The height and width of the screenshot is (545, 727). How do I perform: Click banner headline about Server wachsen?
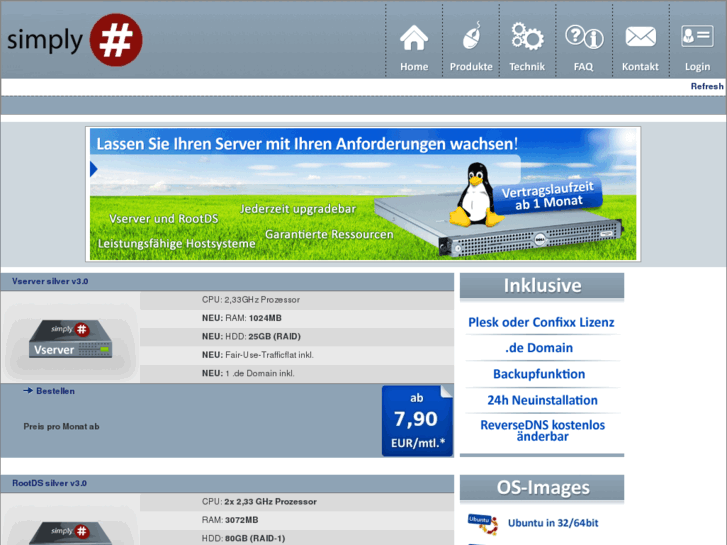click(x=307, y=144)
